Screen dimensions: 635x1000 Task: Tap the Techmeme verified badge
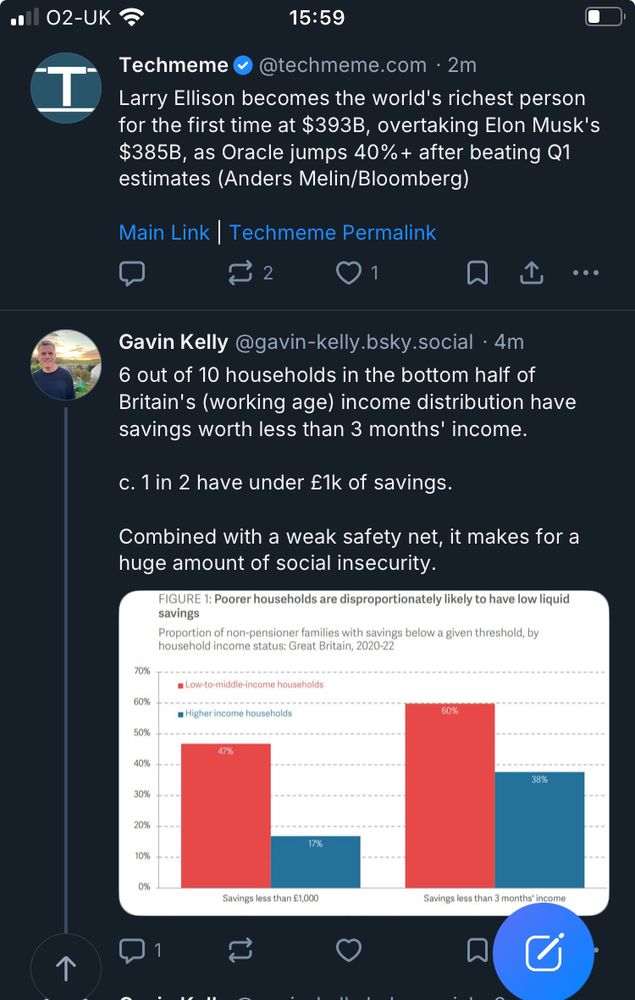pos(243,66)
